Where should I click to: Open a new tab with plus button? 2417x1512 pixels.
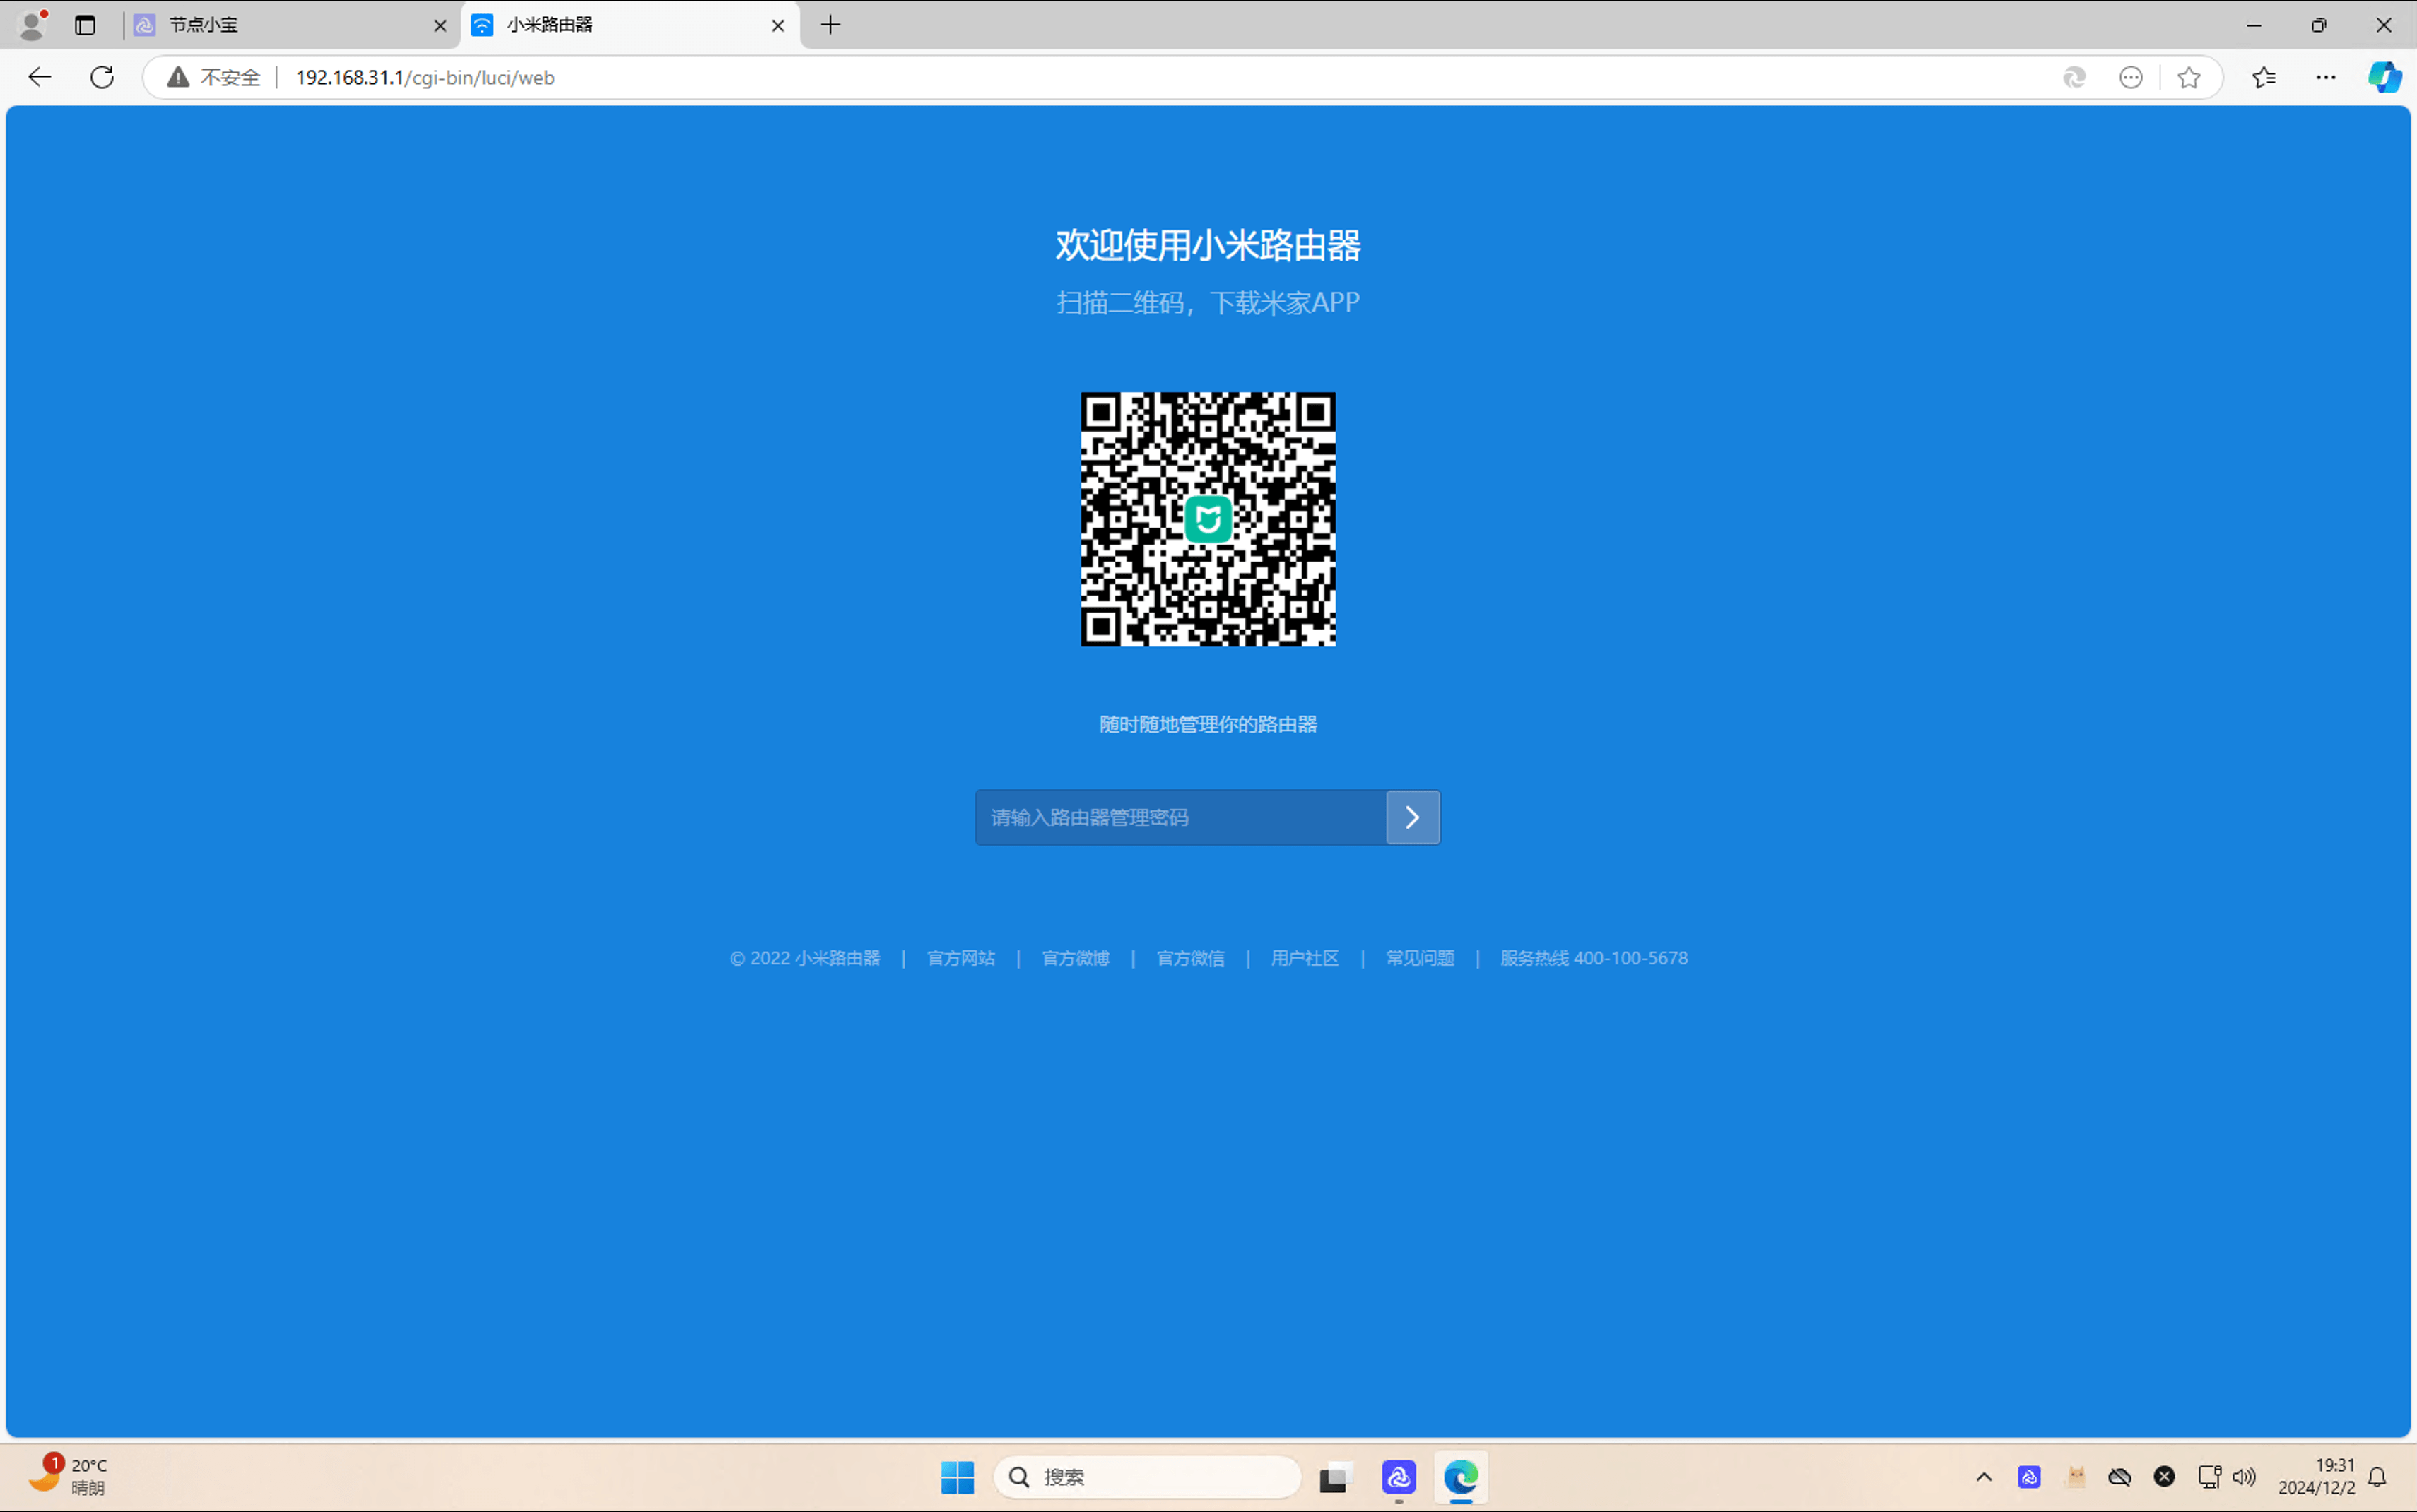[830, 25]
